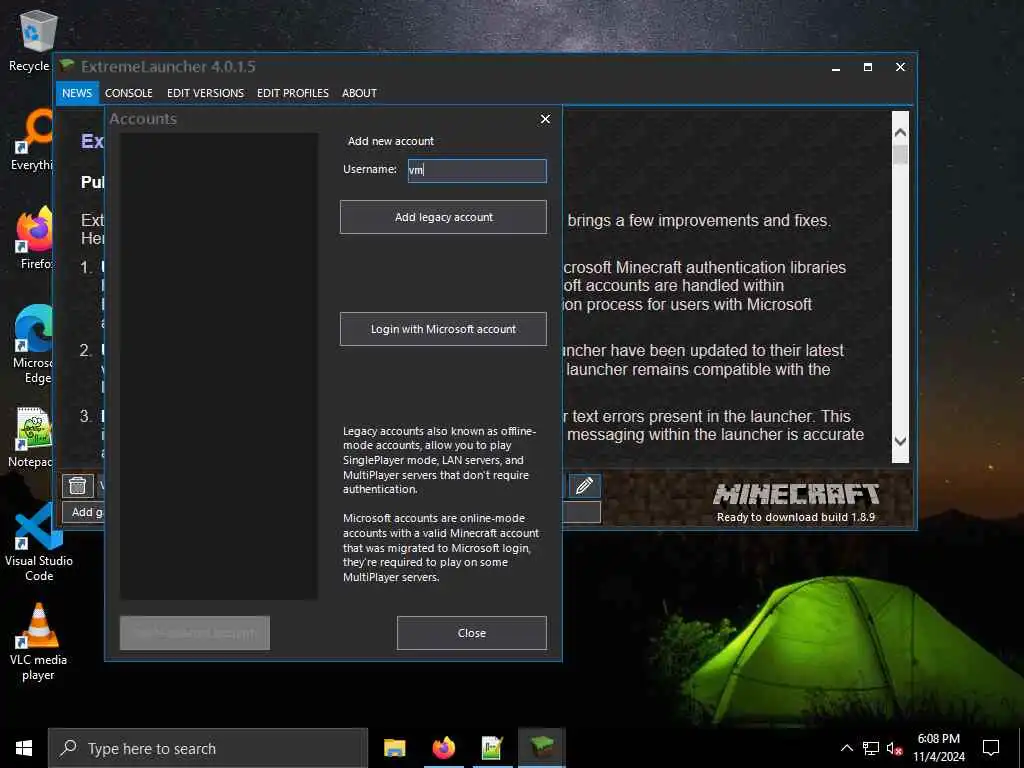1024x768 pixels.
Task: Open EDIT PROFILES tab
Action: [293, 93]
